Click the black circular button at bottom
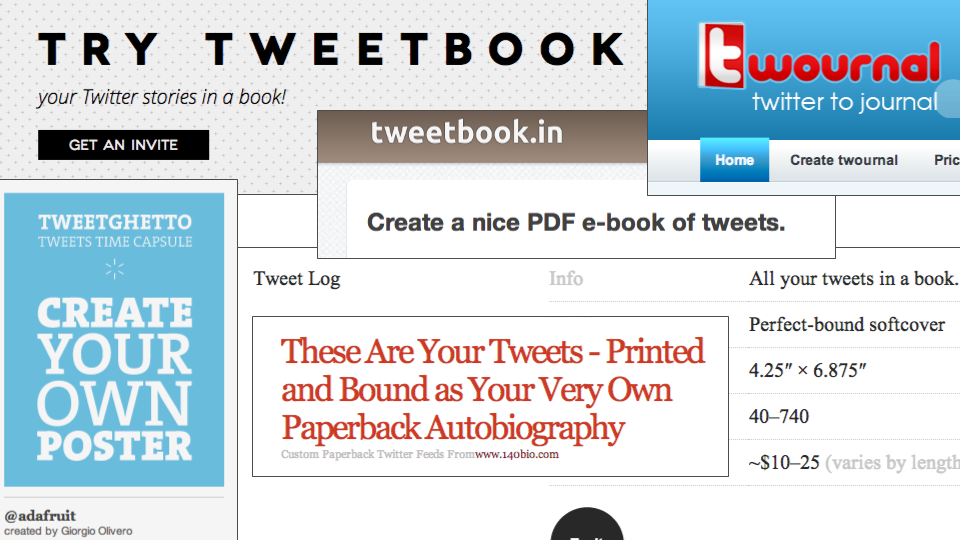960x540 pixels. [x=587, y=524]
